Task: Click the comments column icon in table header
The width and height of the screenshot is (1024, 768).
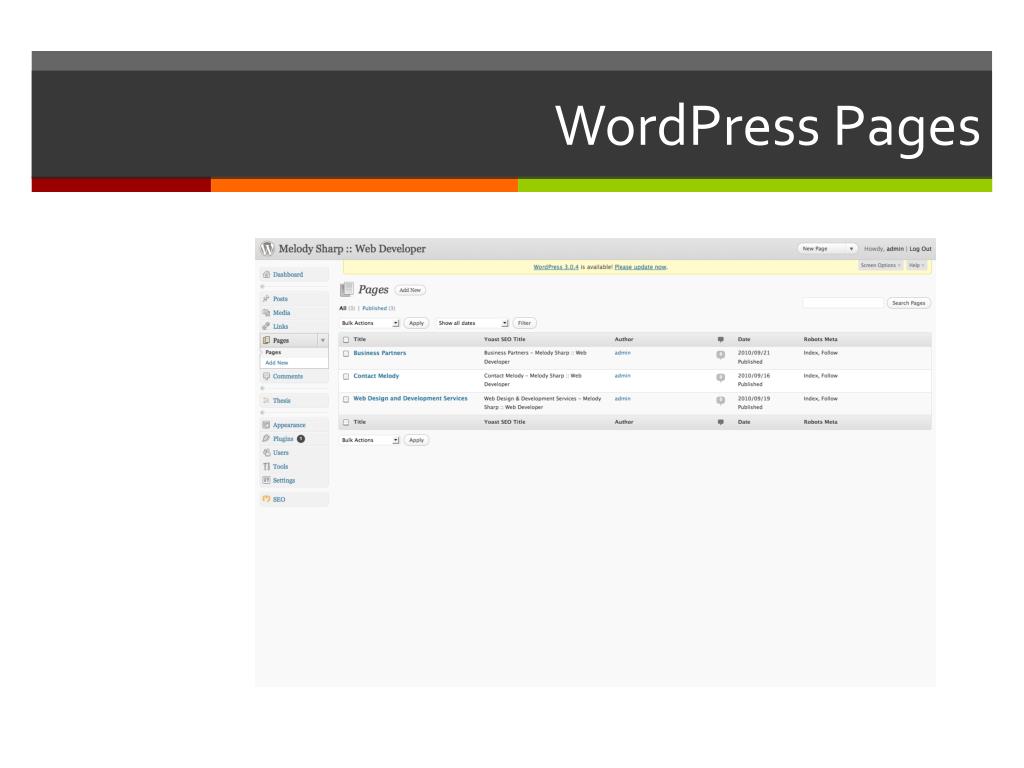Action: click(721, 340)
